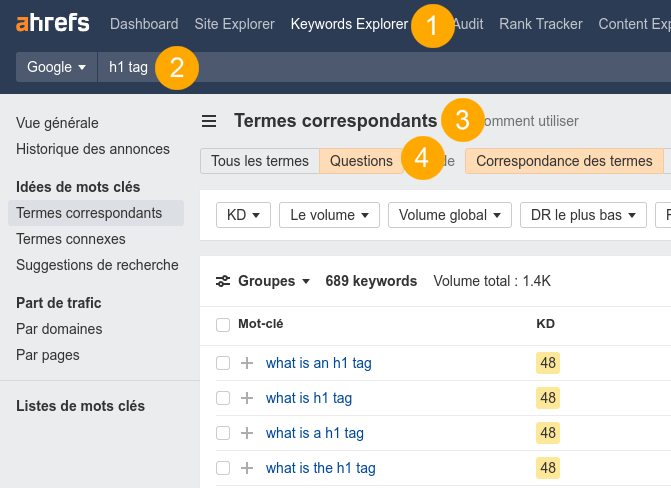
Task: Open keyword link 'what is an h1 tag'
Action: click(318, 363)
